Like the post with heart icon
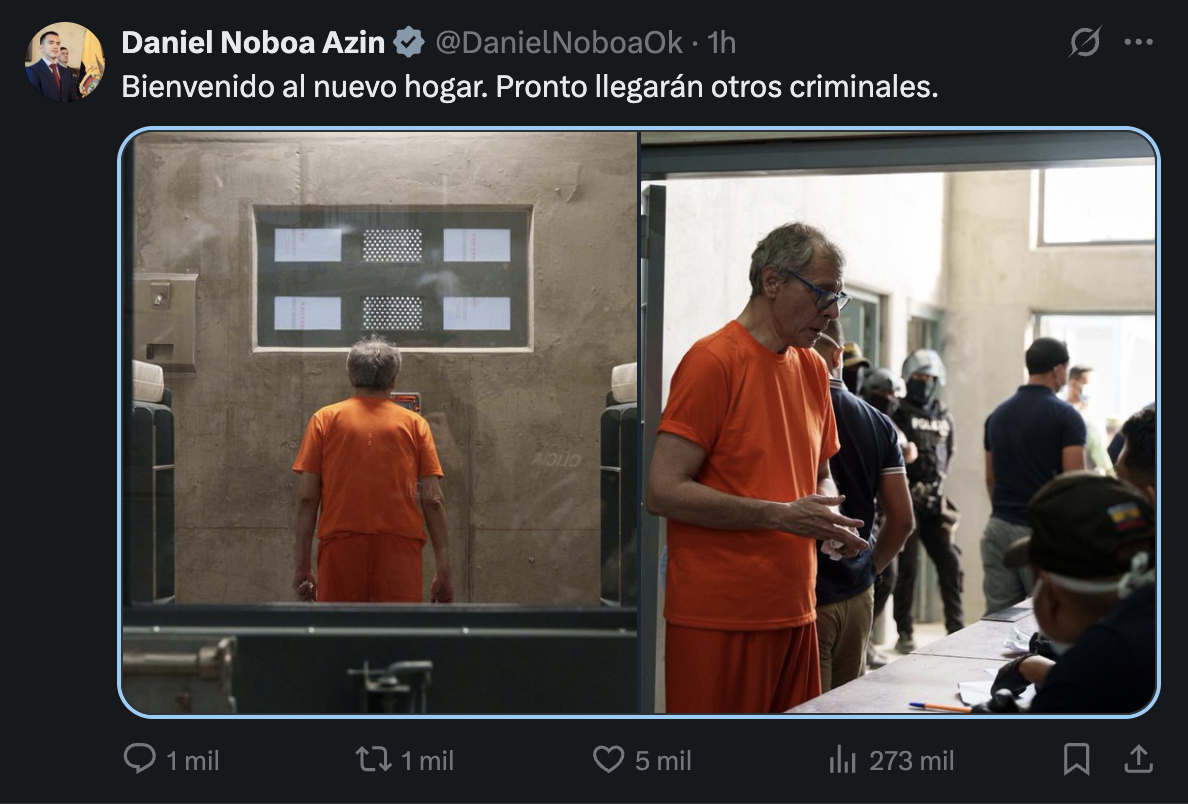This screenshot has width=1188, height=804. [x=608, y=759]
